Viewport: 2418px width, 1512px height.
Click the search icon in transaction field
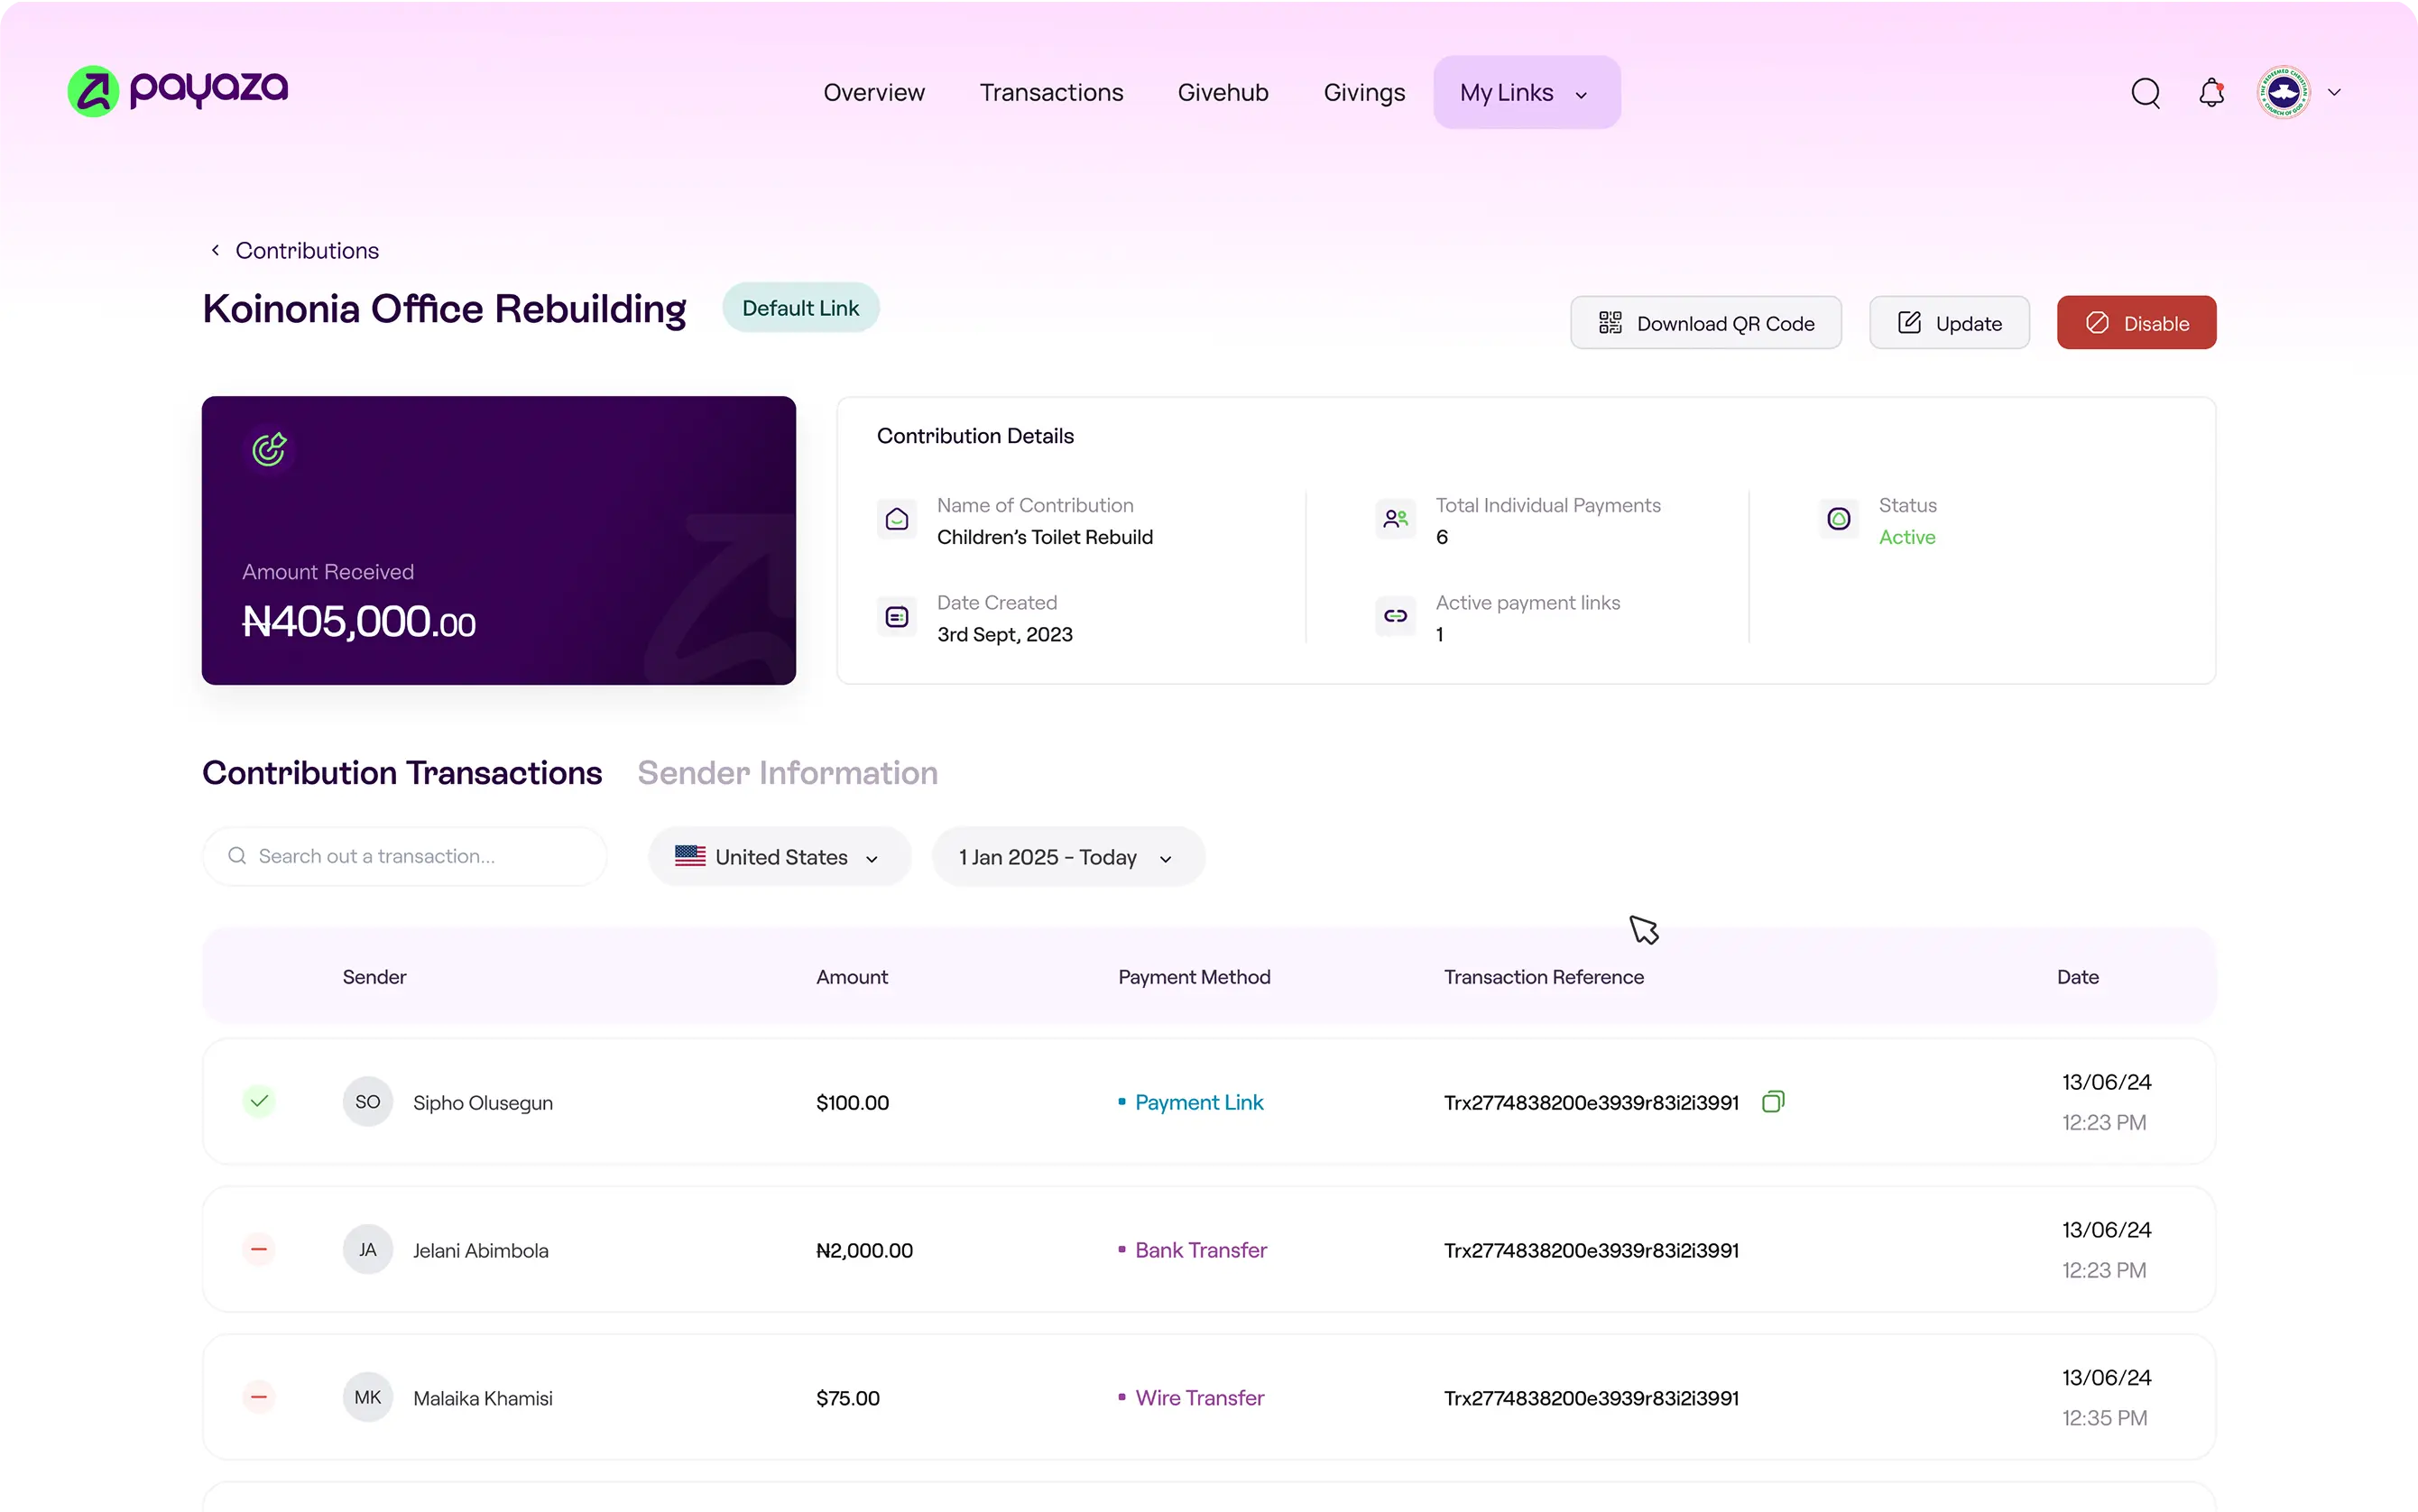[237, 856]
